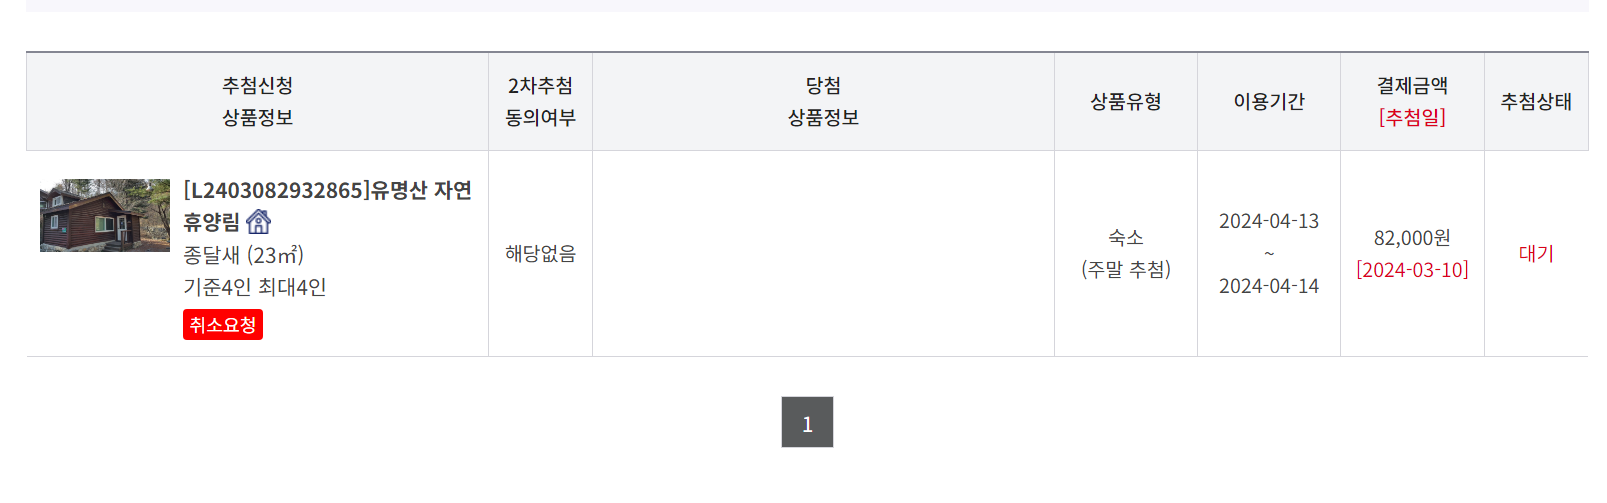Click the 결제금액 [추첨일] column header
Screen dimensions: 1607x503
click(x=1412, y=101)
